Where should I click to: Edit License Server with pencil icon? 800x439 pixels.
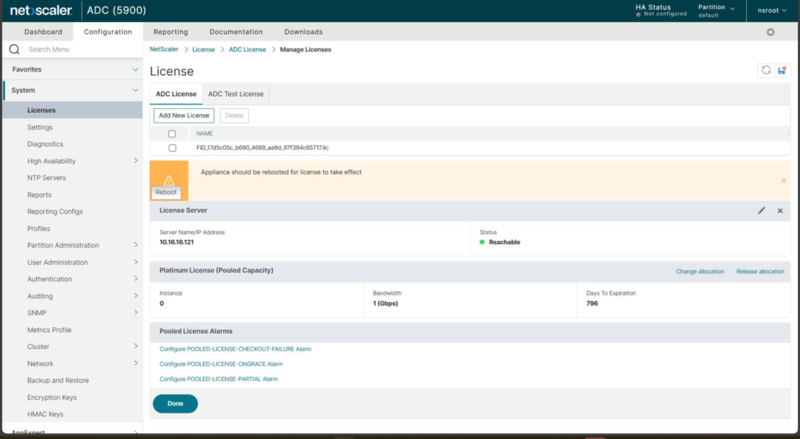click(x=761, y=210)
